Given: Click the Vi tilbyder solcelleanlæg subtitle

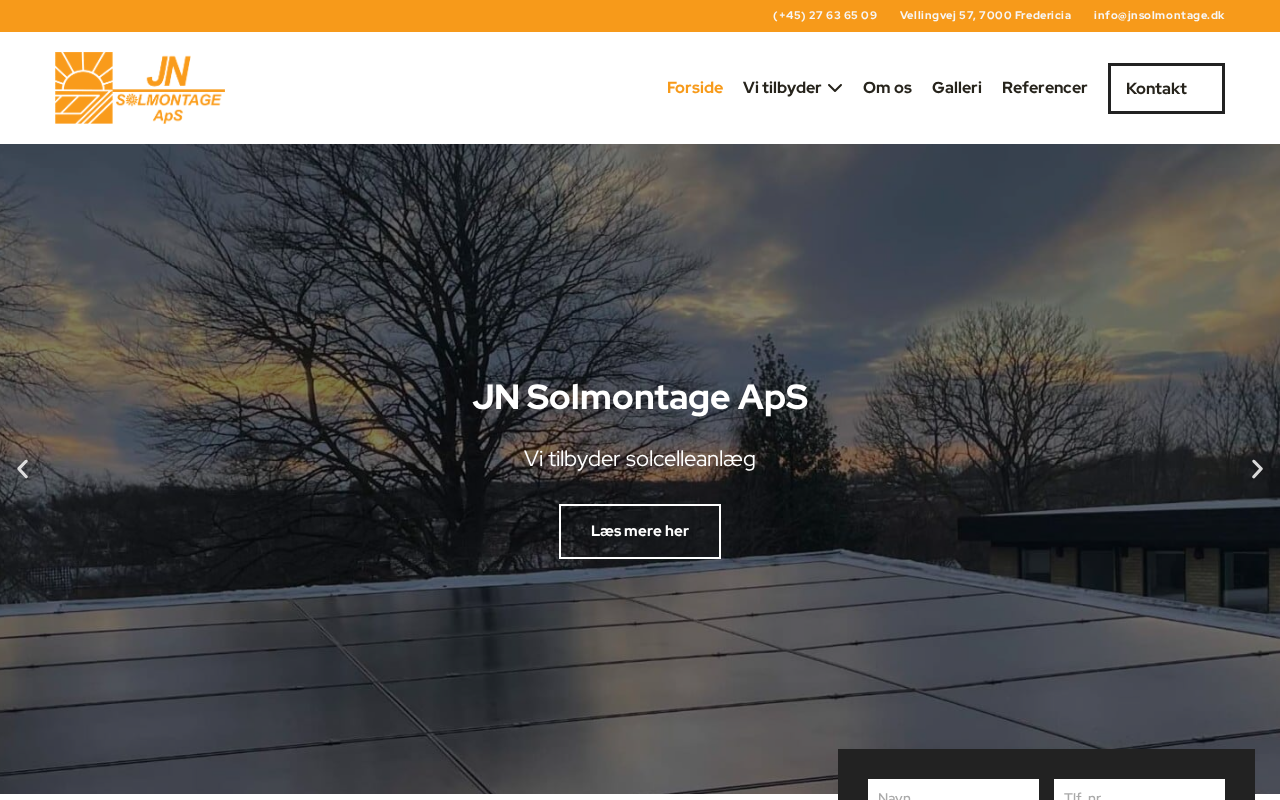Looking at the screenshot, I should pos(640,459).
